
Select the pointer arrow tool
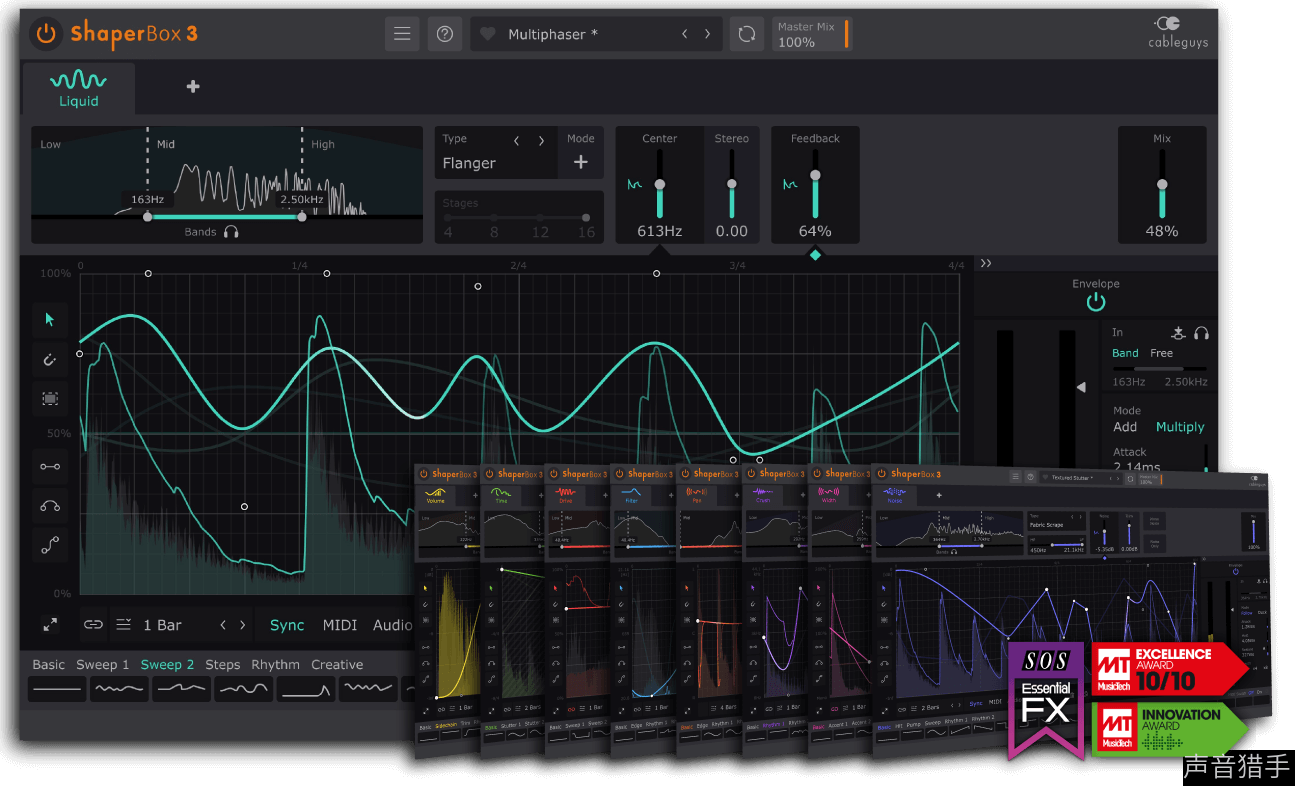click(50, 320)
